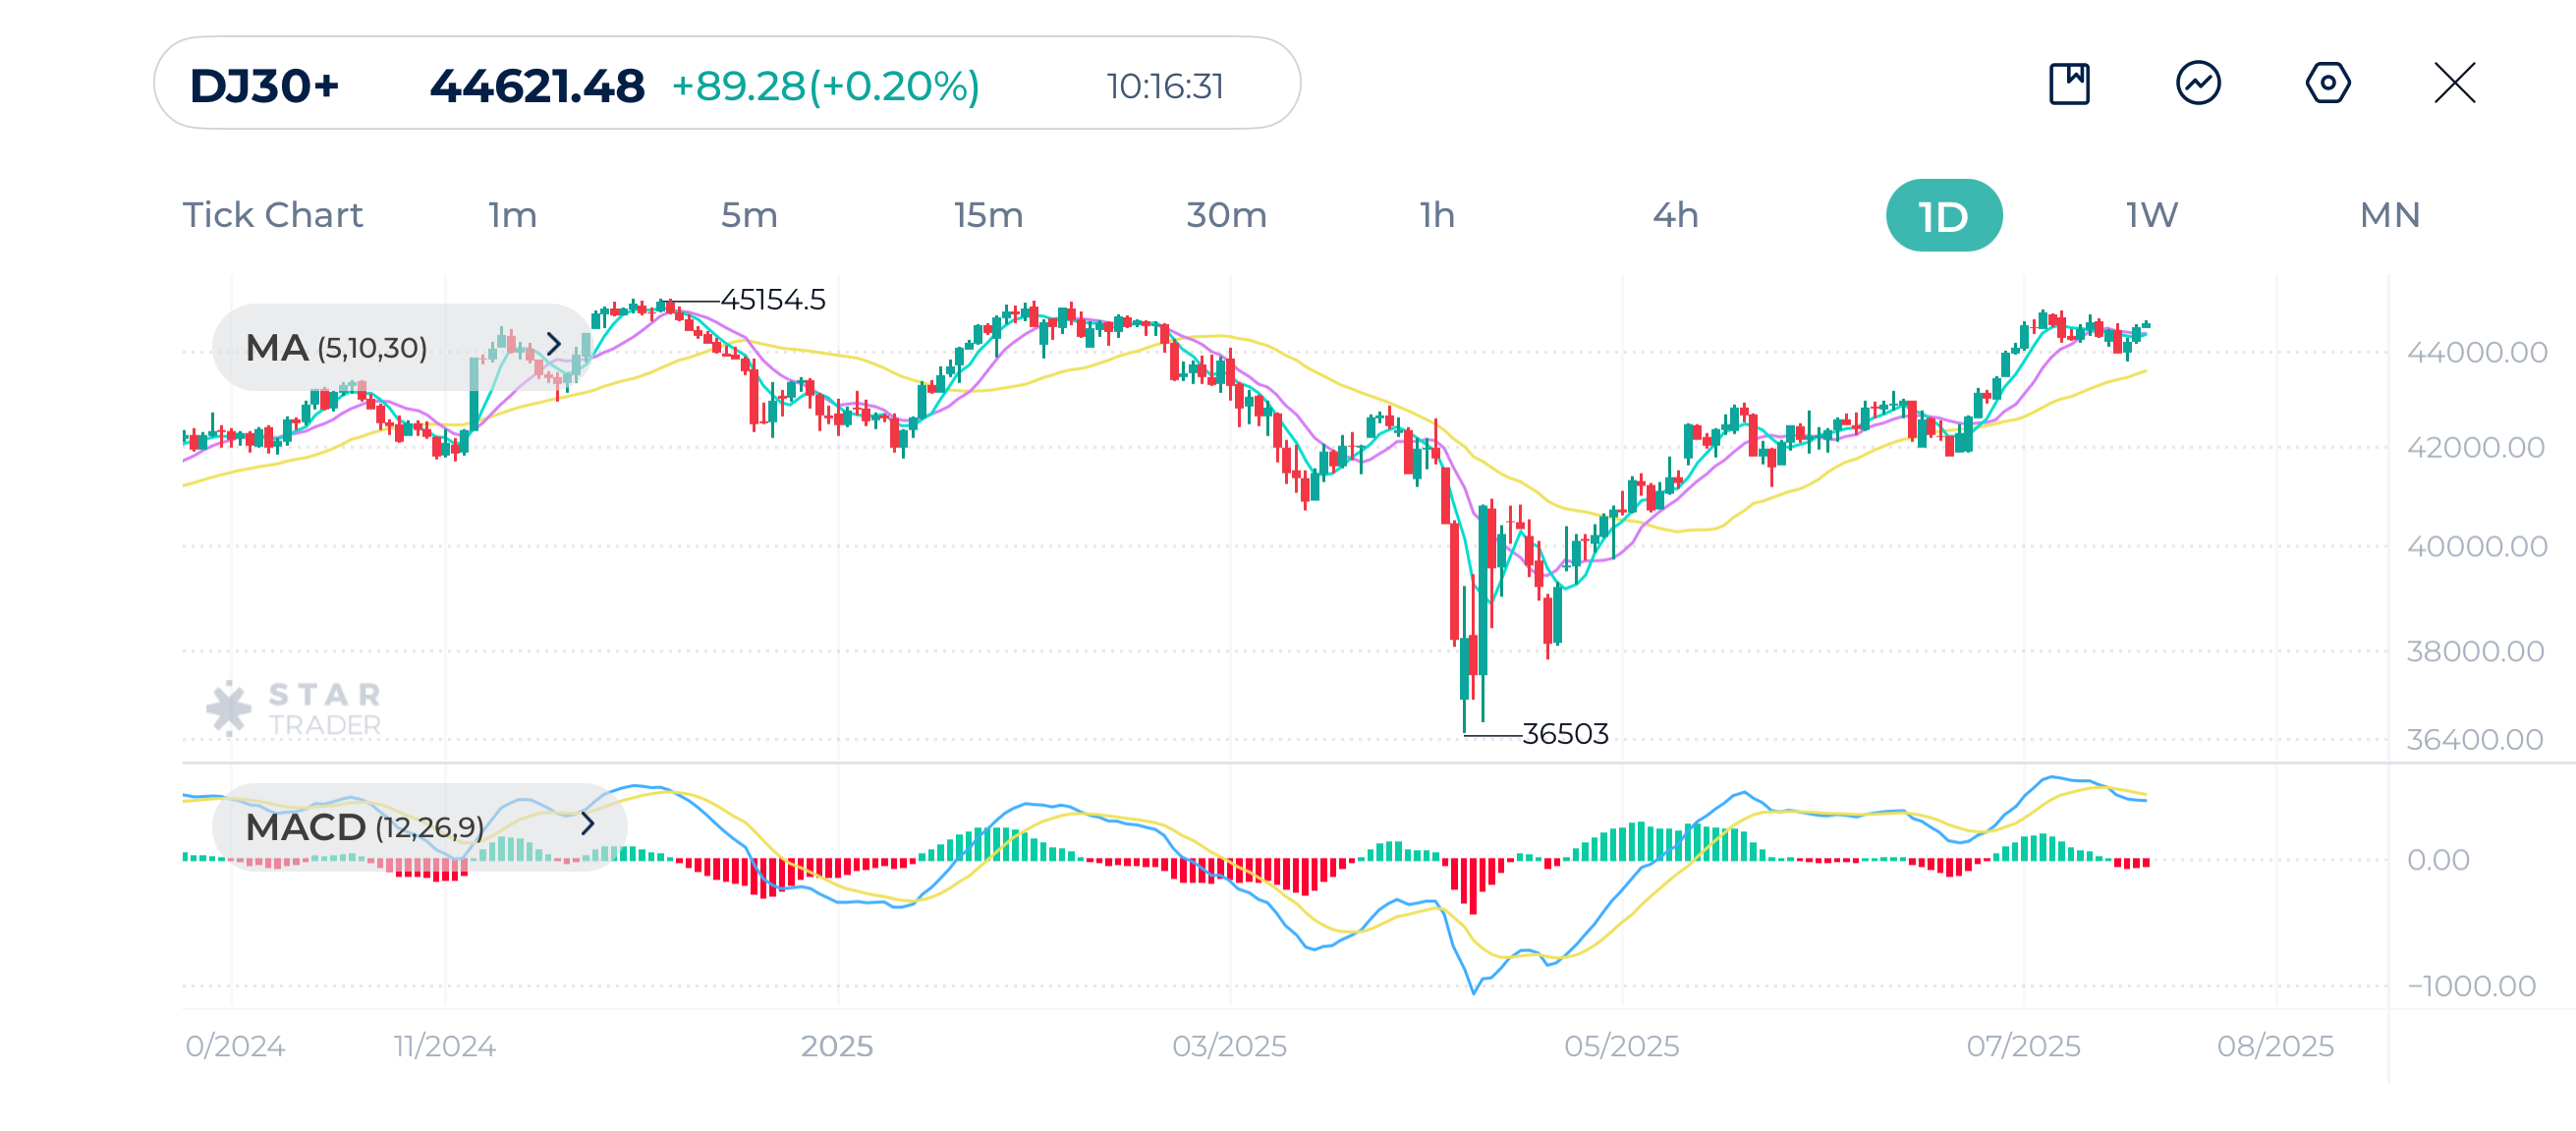Image resolution: width=2576 pixels, height=1131 pixels.
Task: Click the 45154.5 high price label
Action: point(775,298)
